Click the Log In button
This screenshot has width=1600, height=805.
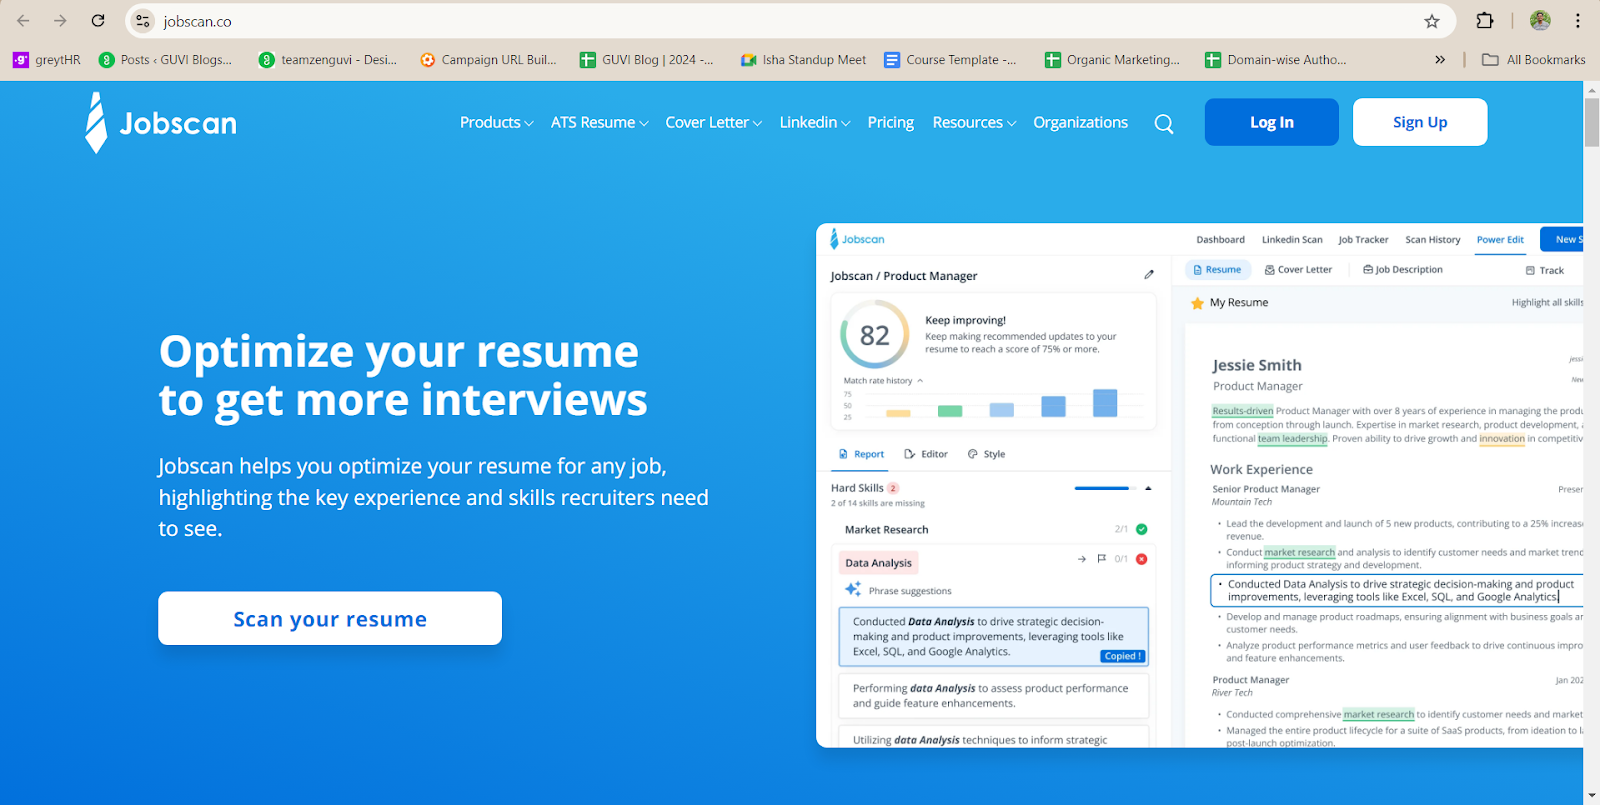[x=1272, y=122]
